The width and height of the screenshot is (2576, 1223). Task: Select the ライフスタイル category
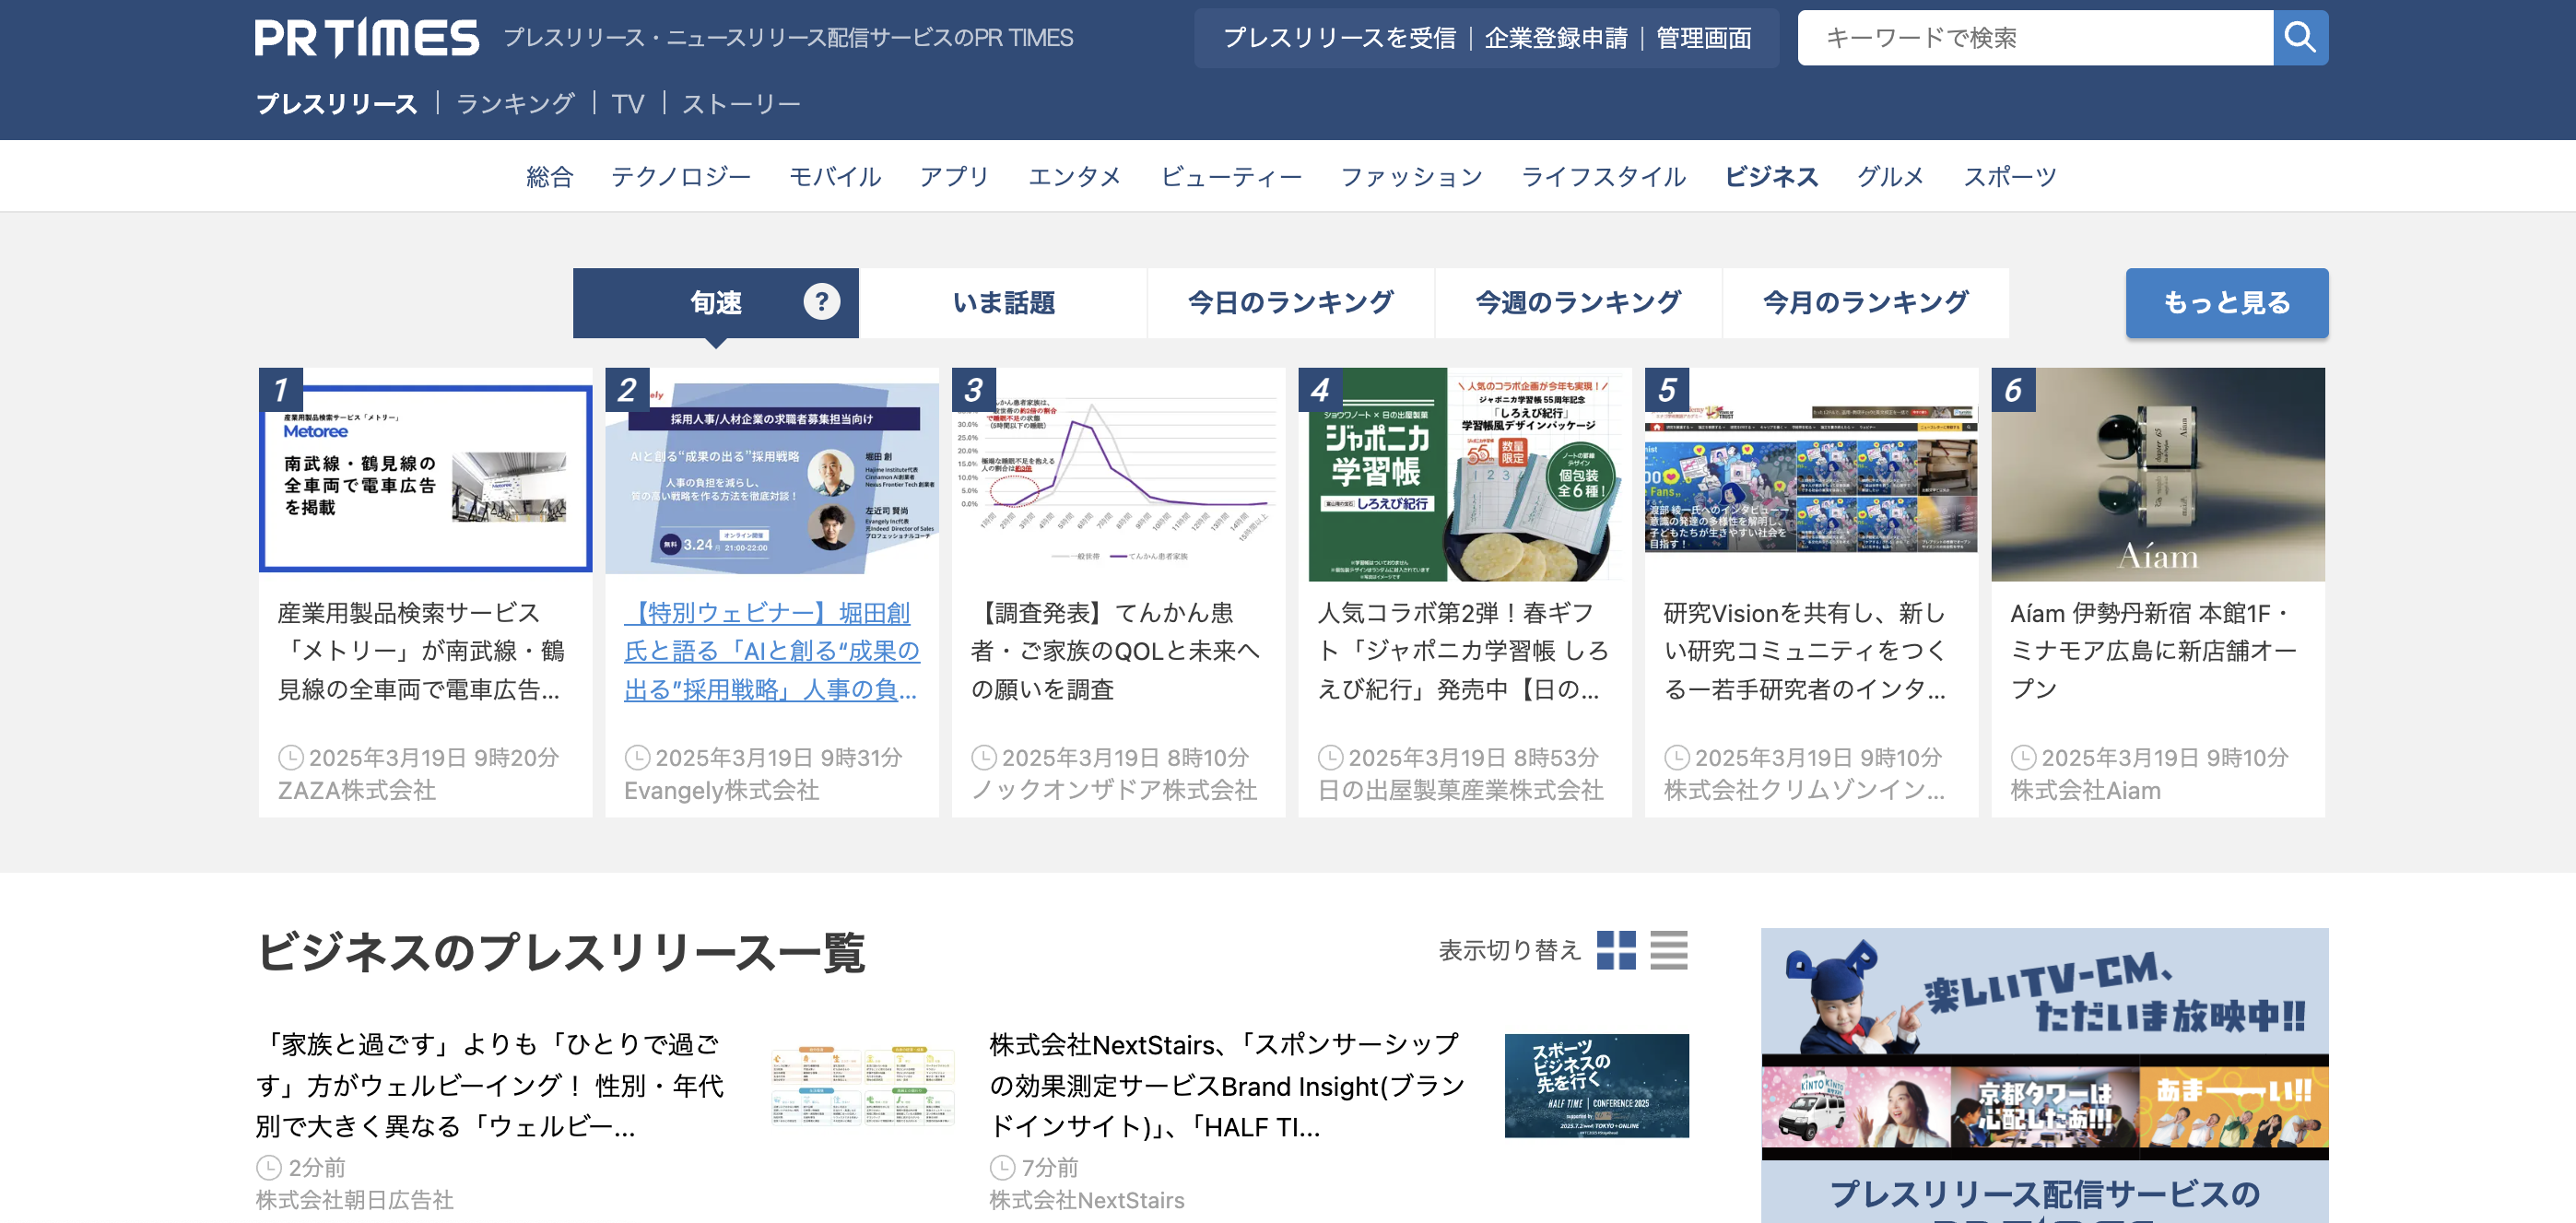[1603, 177]
